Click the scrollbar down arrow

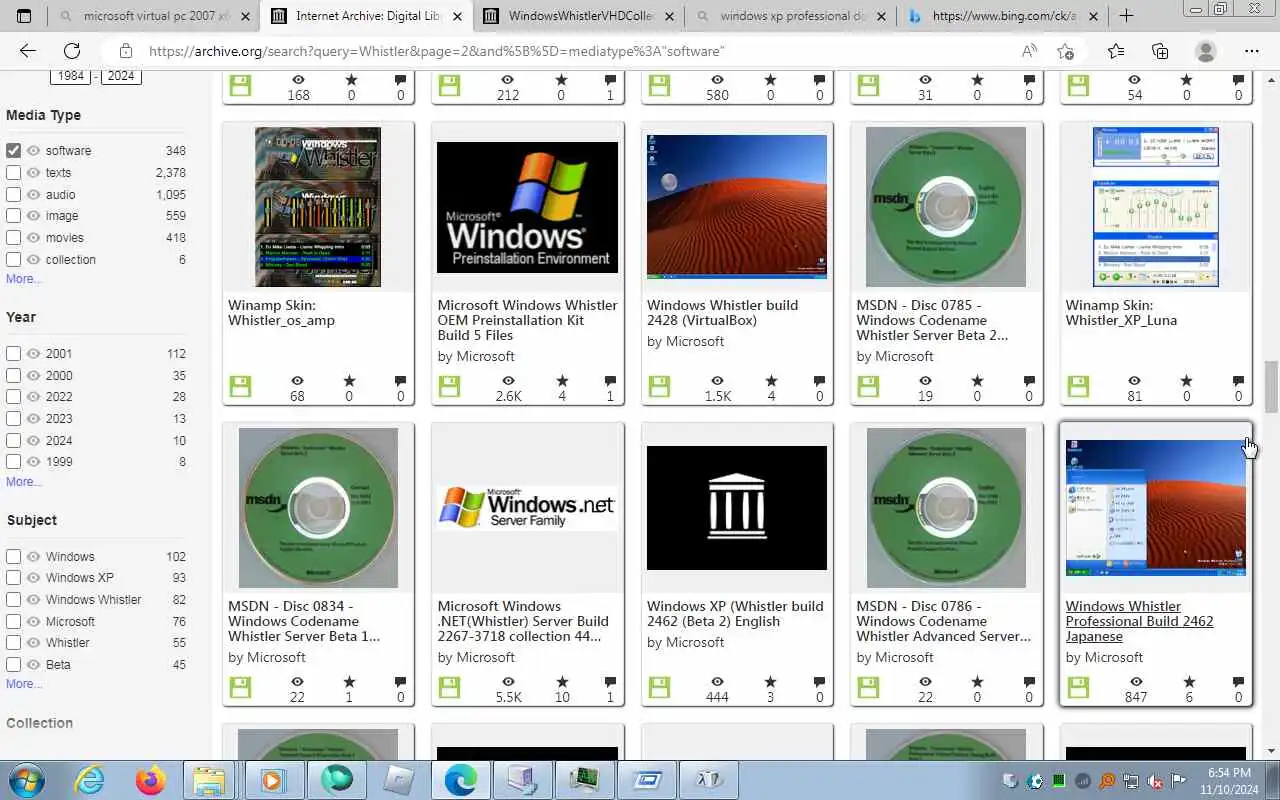point(1271,751)
